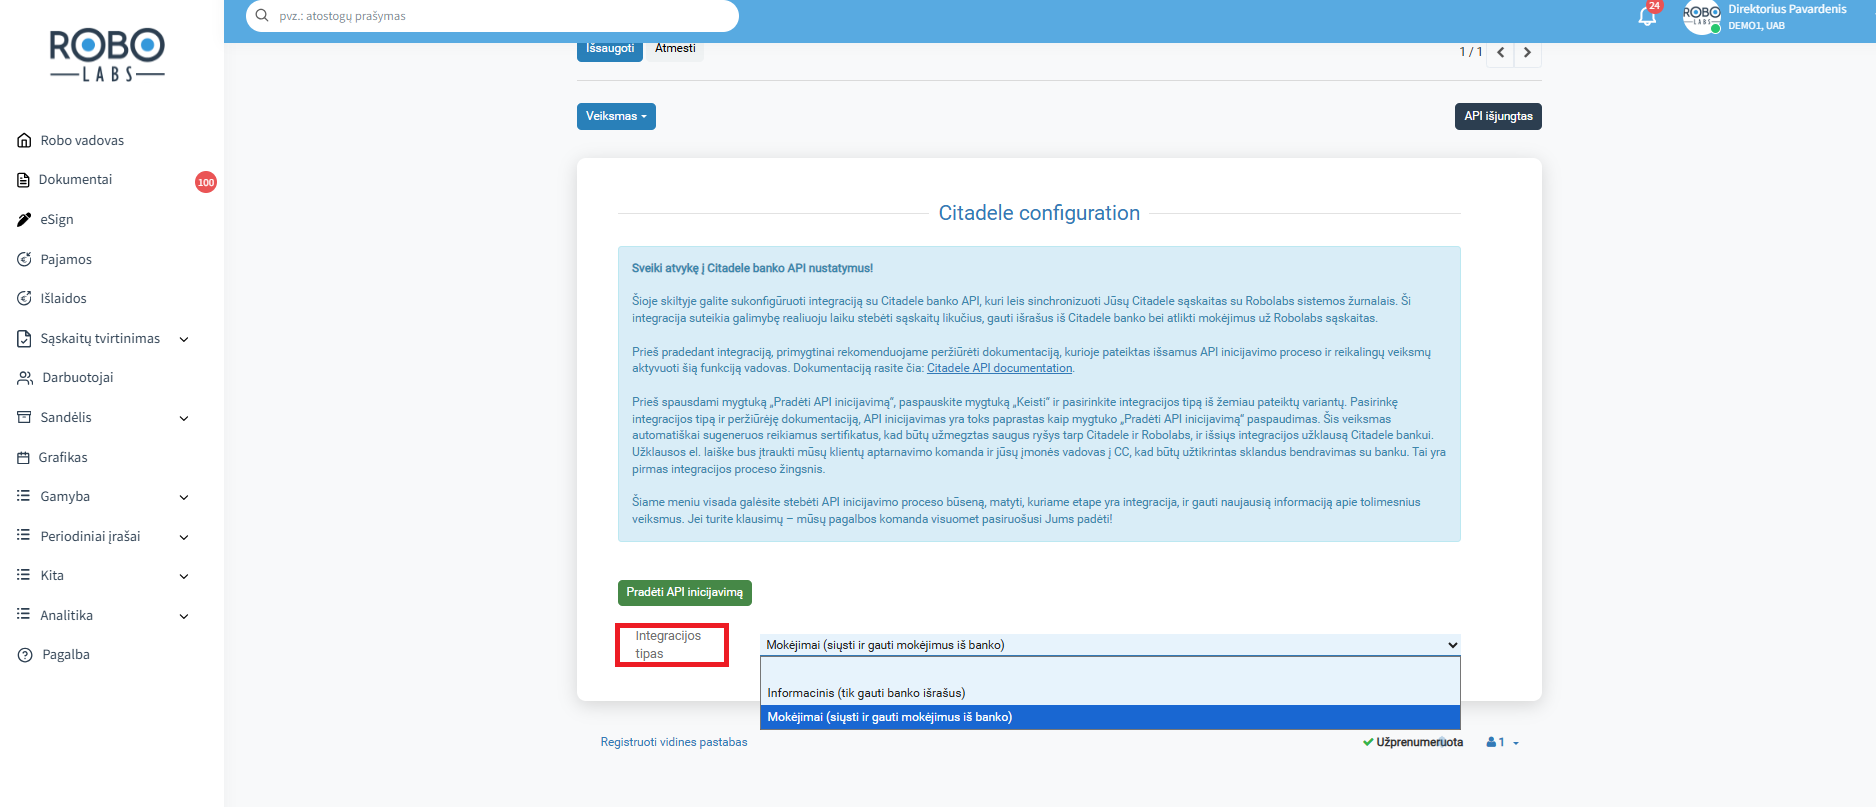Click the Grafikas calendar icon

[24, 458]
